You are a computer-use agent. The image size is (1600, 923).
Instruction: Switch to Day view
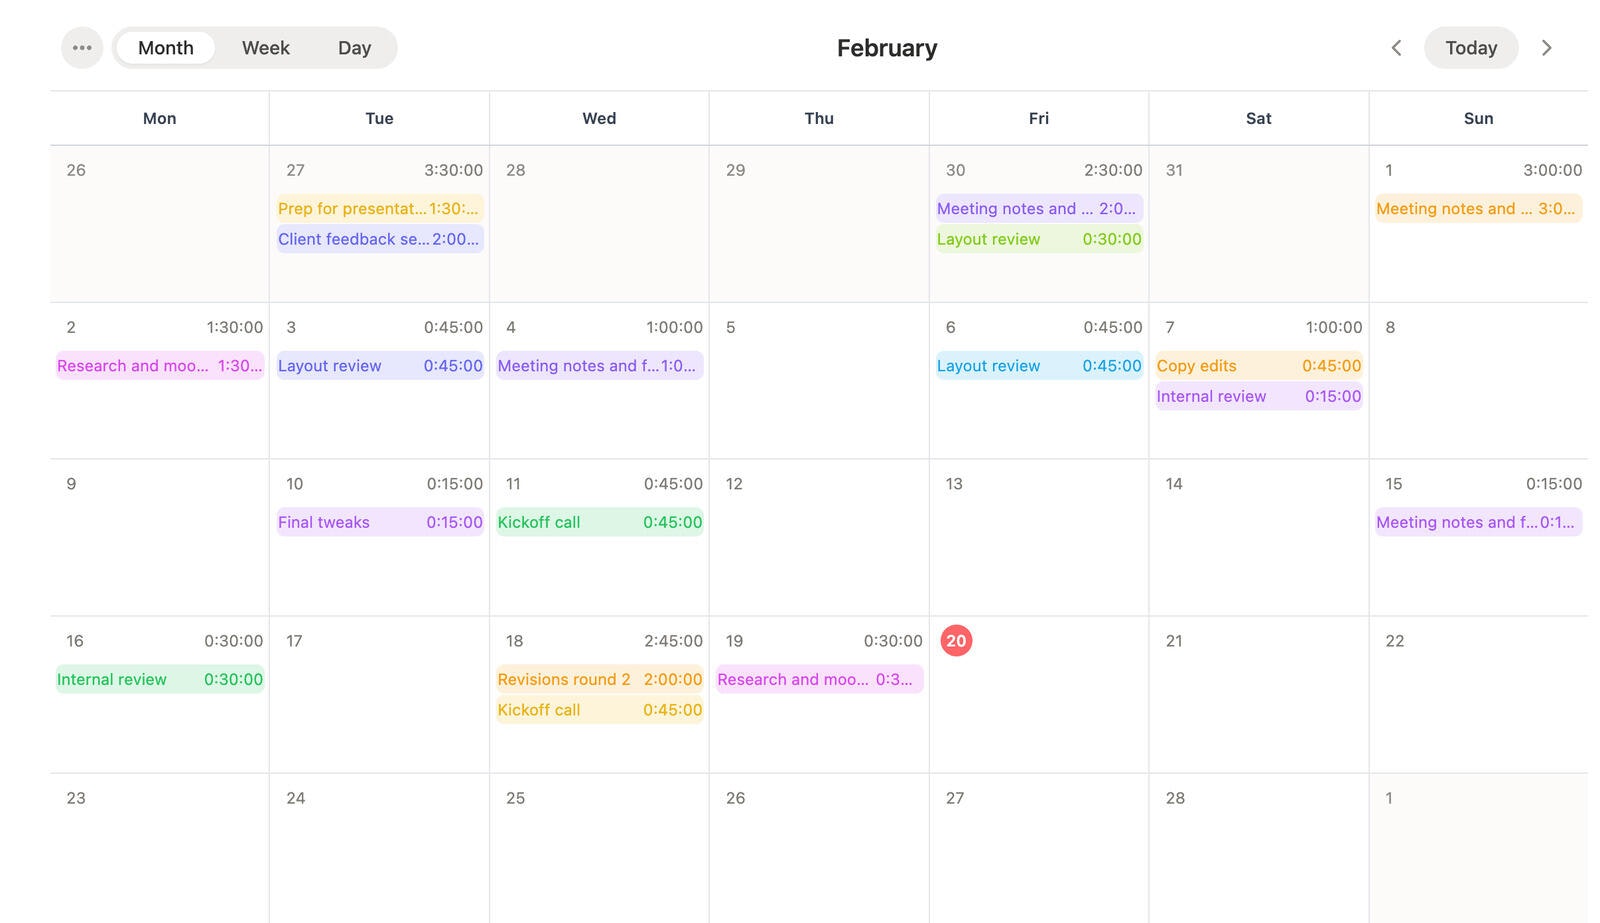pos(354,47)
